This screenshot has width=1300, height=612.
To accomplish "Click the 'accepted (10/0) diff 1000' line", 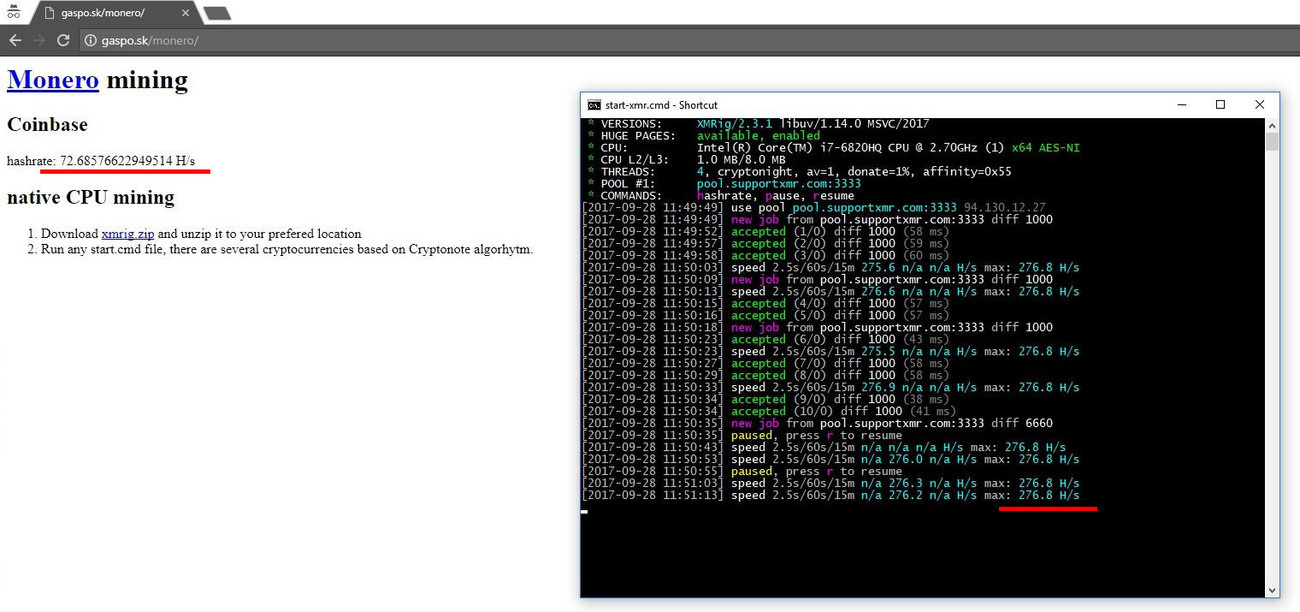I will tap(768, 411).
